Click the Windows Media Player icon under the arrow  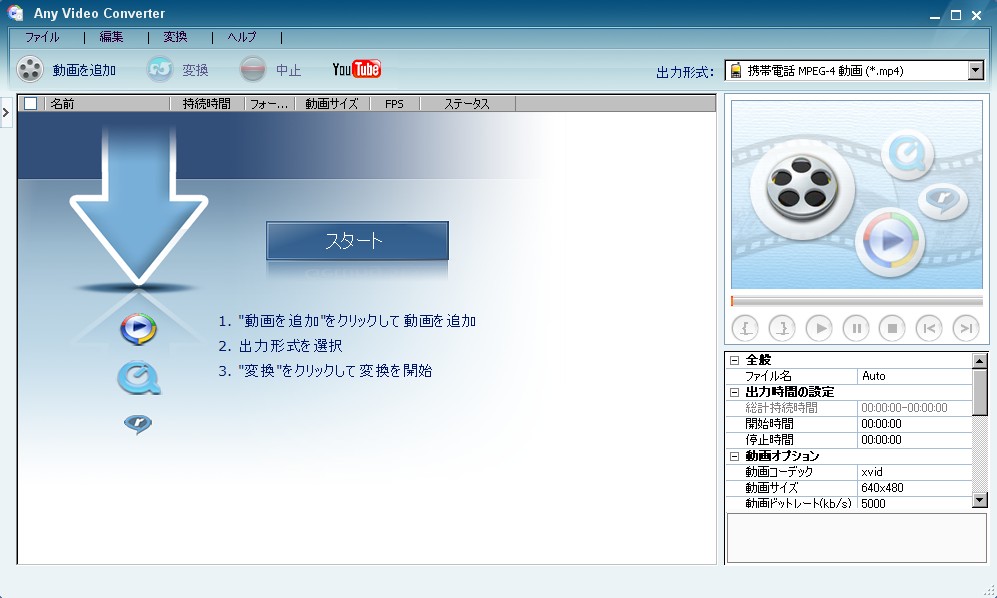point(138,328)
